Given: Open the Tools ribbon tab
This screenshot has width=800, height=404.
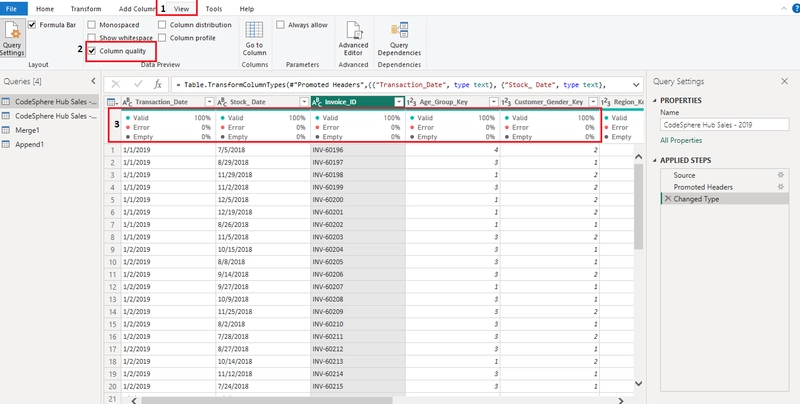Looking at the screenshot, I should click(x=214, y=9).
